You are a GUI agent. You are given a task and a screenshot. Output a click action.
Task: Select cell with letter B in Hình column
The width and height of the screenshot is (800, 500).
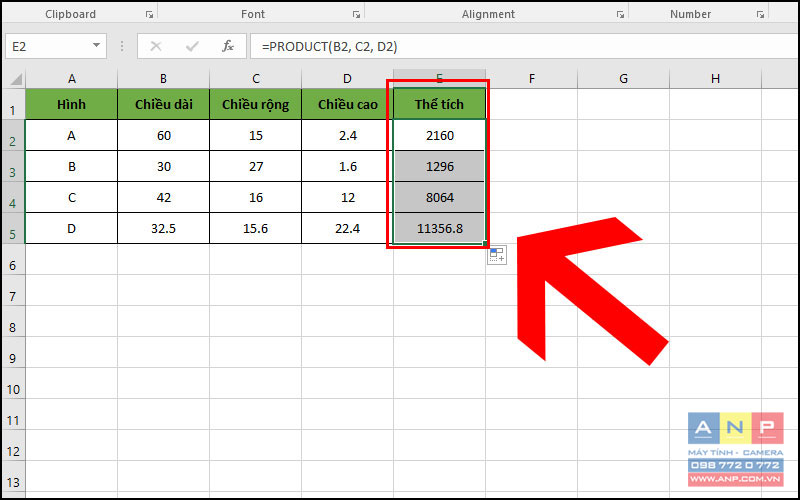(x=71, y=167)
